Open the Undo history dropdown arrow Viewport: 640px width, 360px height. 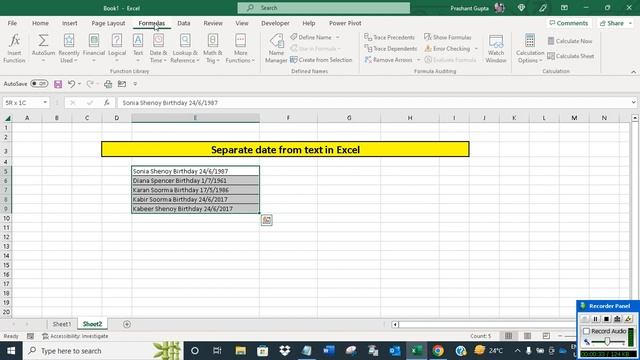point(79,84)
